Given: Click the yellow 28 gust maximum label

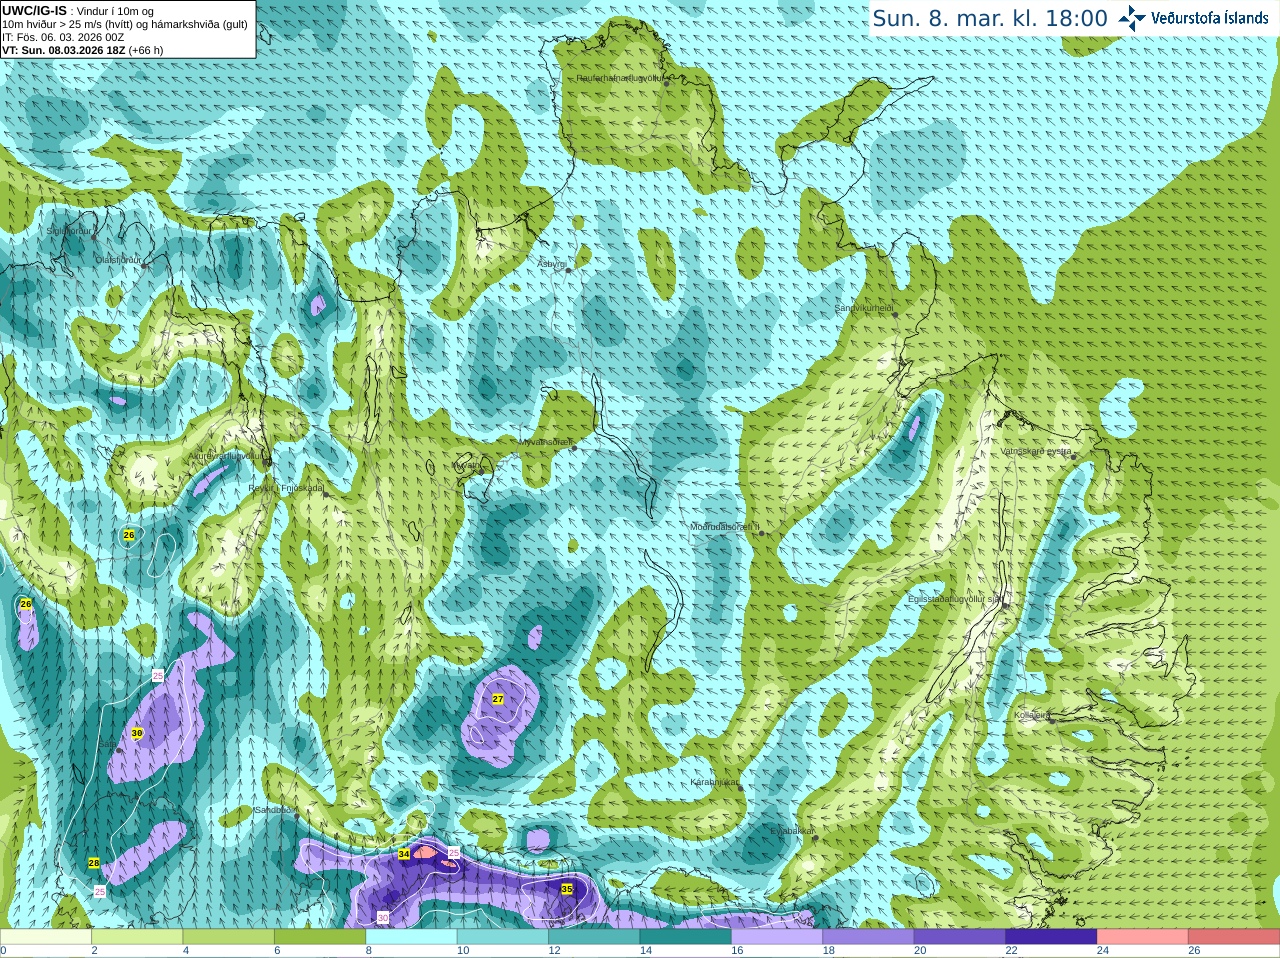Looking at the screenshot, I should coord(94,862).
